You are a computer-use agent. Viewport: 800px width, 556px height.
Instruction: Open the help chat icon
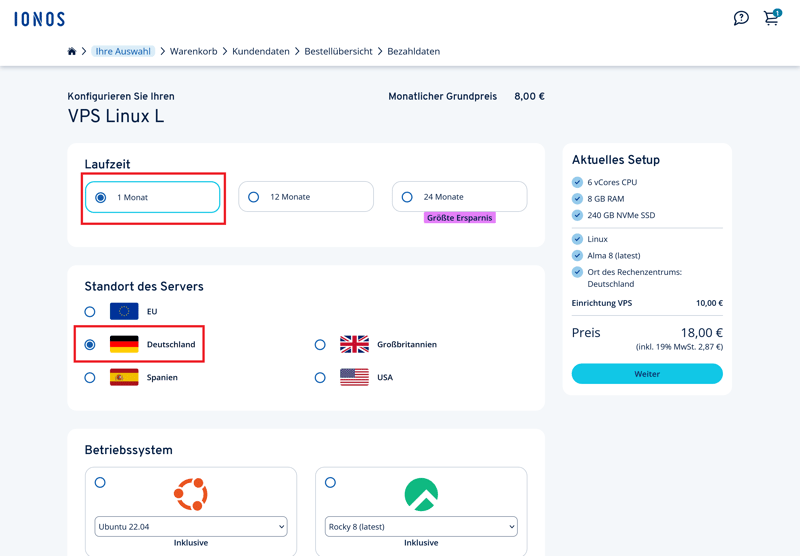point(741,18)
